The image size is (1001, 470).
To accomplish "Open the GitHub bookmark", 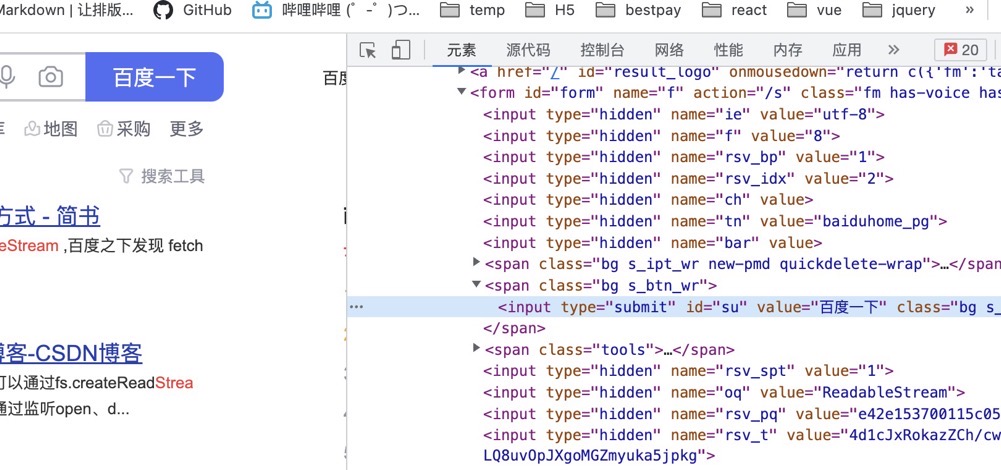I will coord(192,10).
